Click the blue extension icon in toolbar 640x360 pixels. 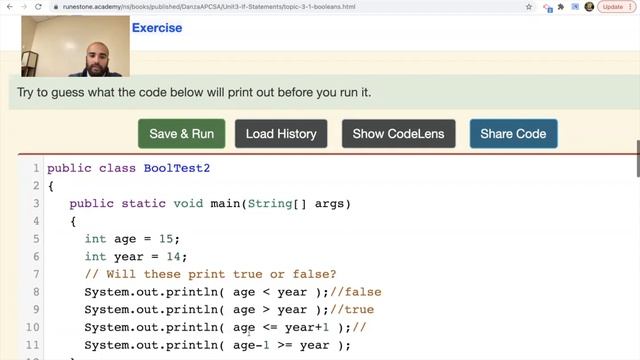tap(575, 7)
